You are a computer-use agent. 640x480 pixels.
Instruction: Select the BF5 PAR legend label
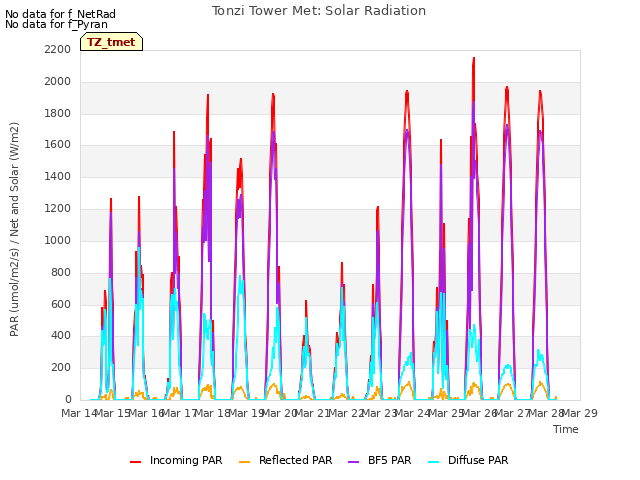coord(389,460)
